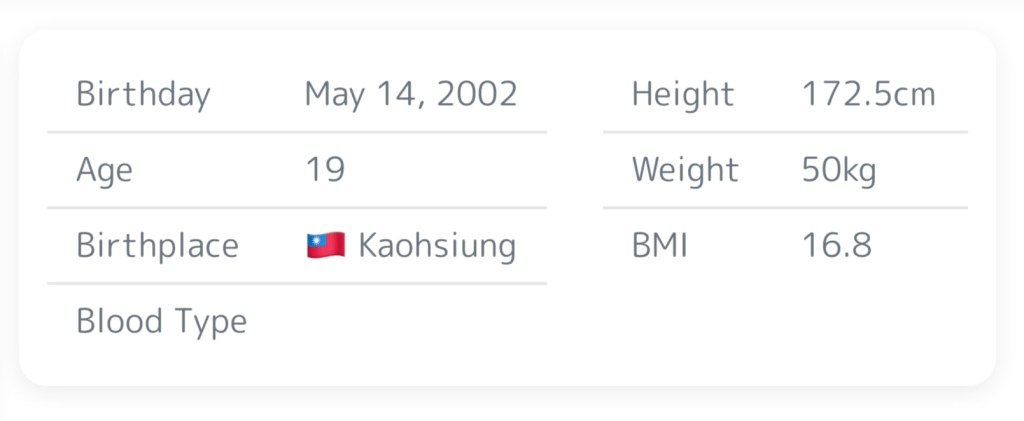Click the divider line below the Birthplace row
Screen dimensions: 1024x421
[296, 284]
